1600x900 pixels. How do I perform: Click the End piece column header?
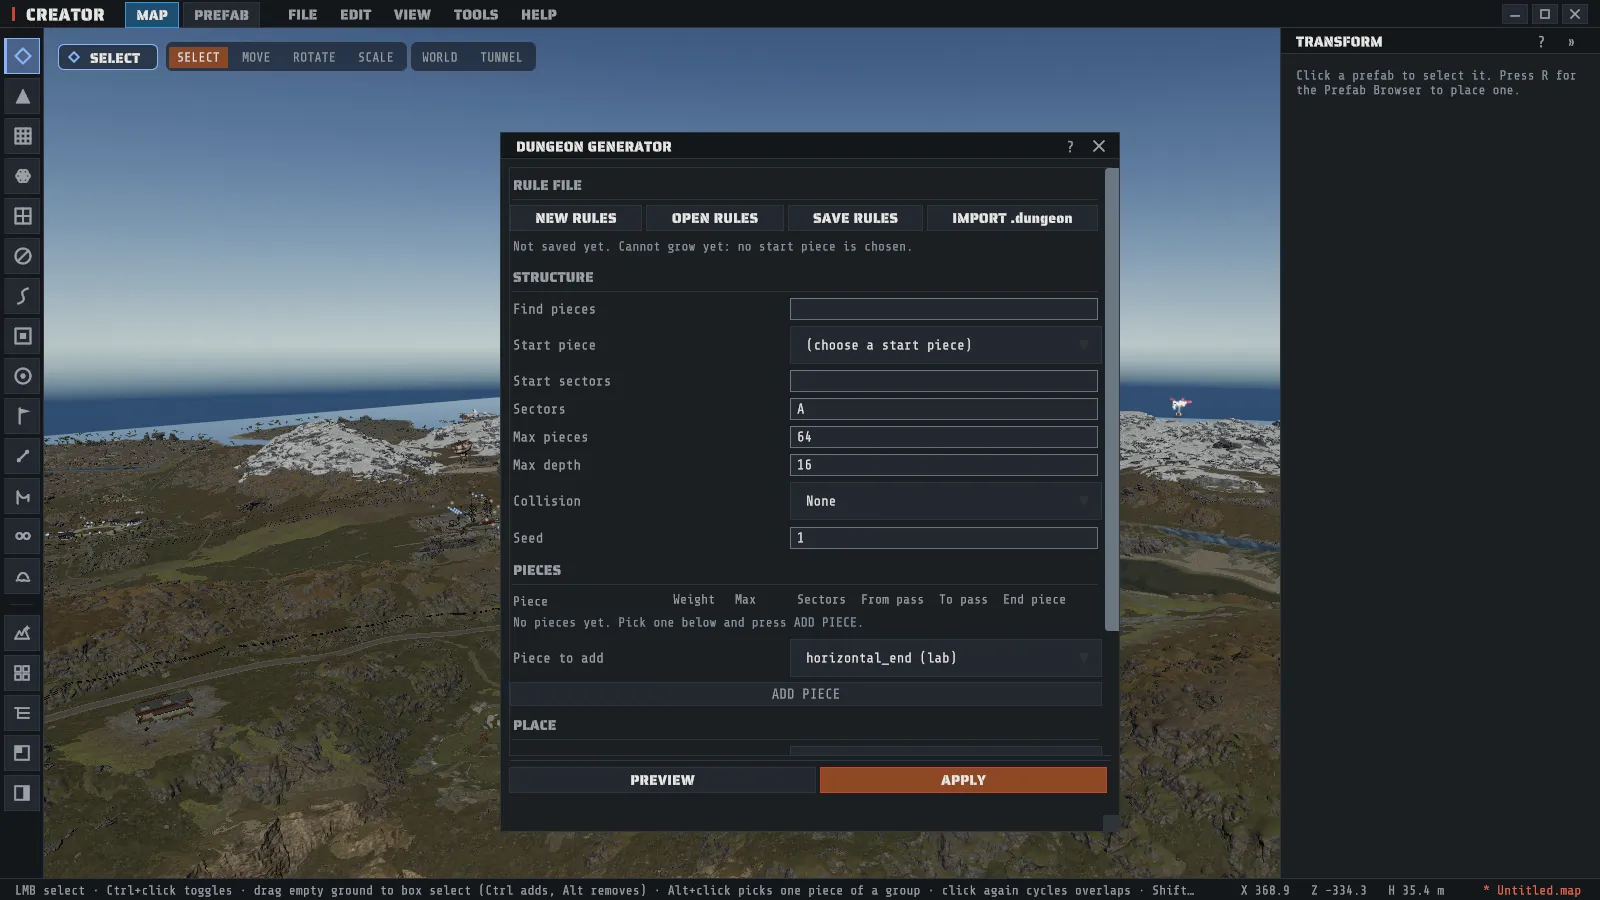tap(1034, 600)
